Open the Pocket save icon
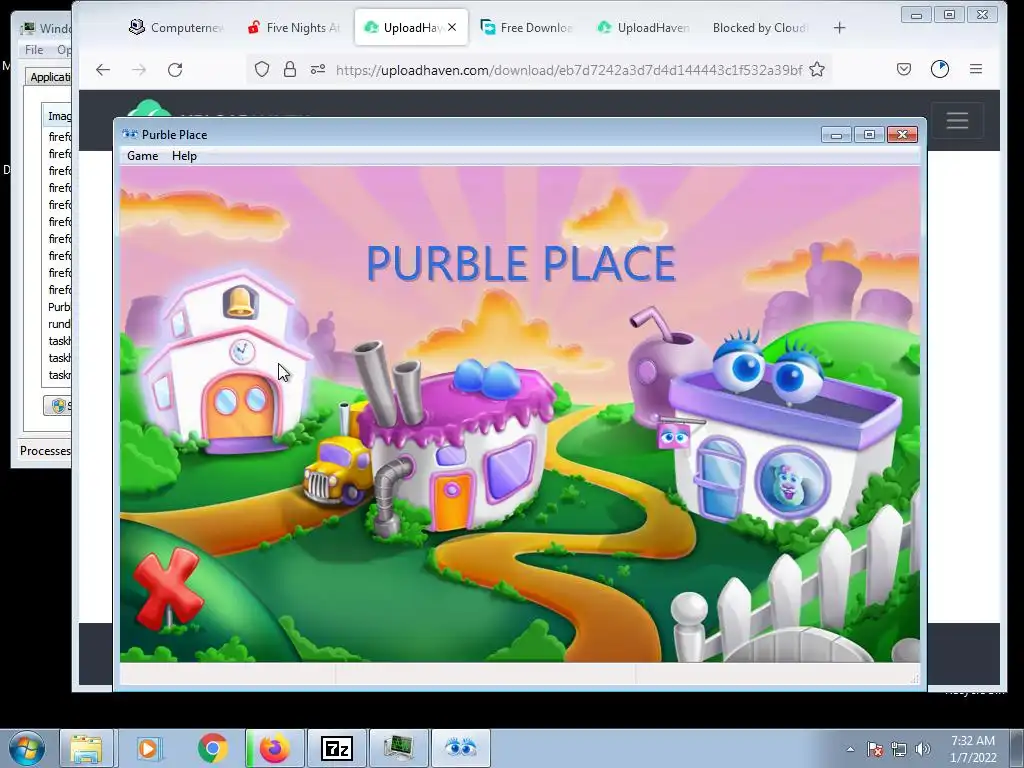 (904, 69)
